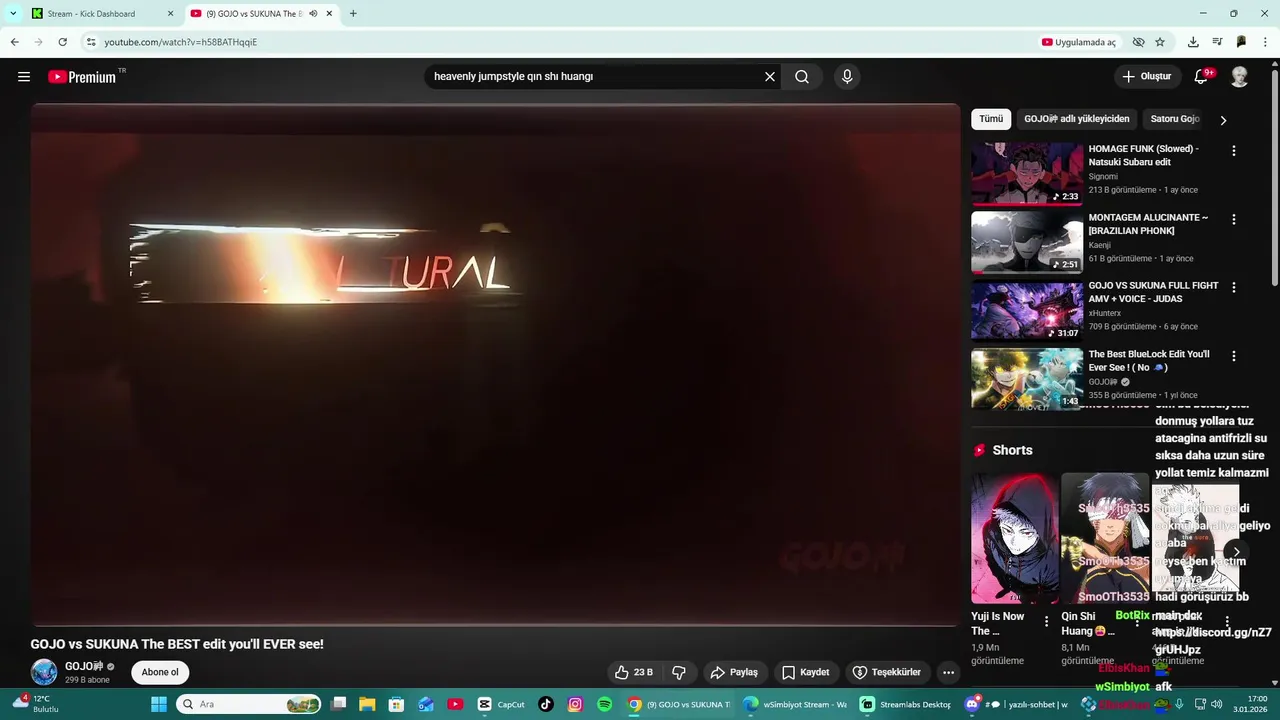Open YouTube notifications bell
This screenshot has height=720, width=1280.
click(x=1202, y=77)
